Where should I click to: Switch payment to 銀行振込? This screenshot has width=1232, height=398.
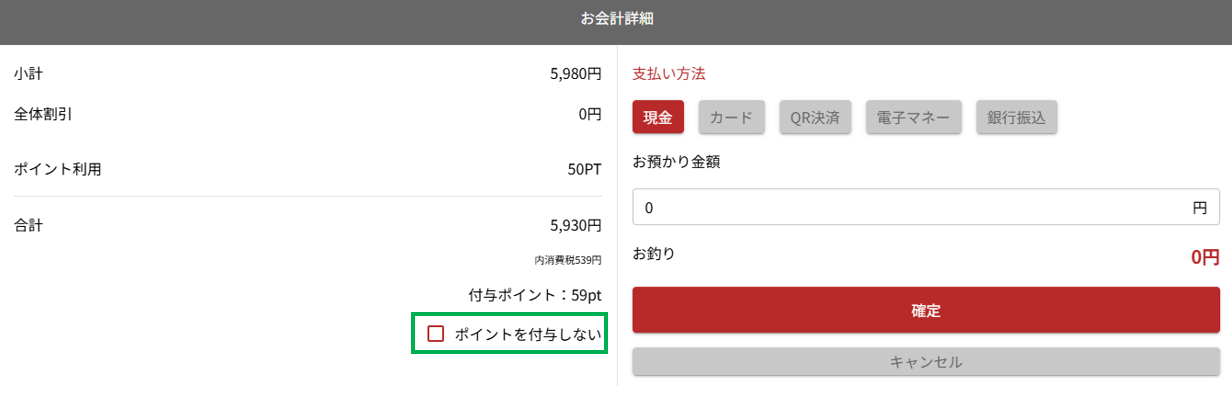1016,117
